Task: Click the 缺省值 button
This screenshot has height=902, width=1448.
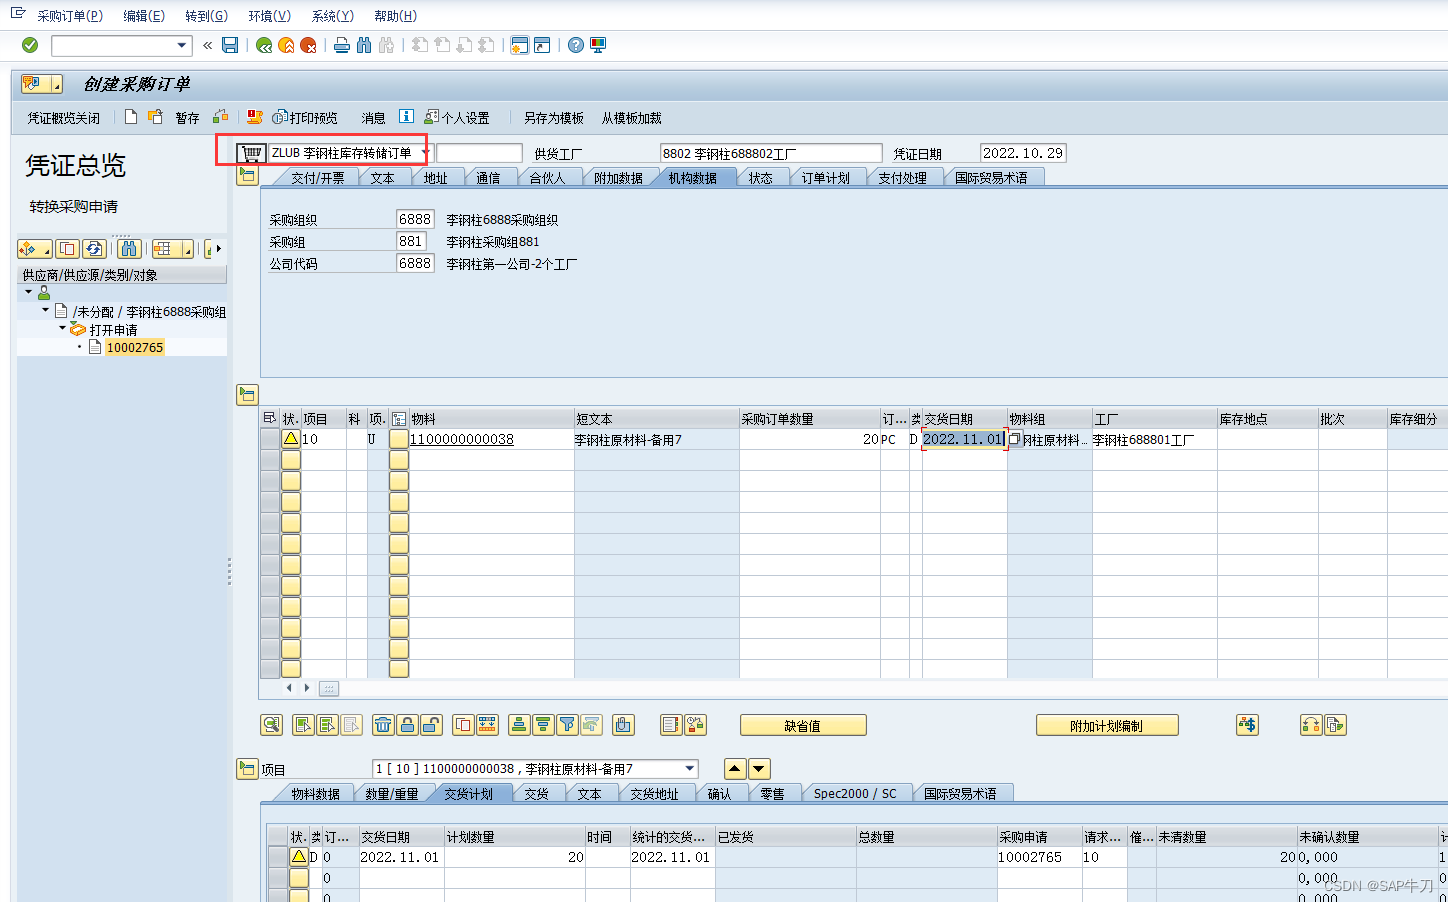Action: (803, 726)
